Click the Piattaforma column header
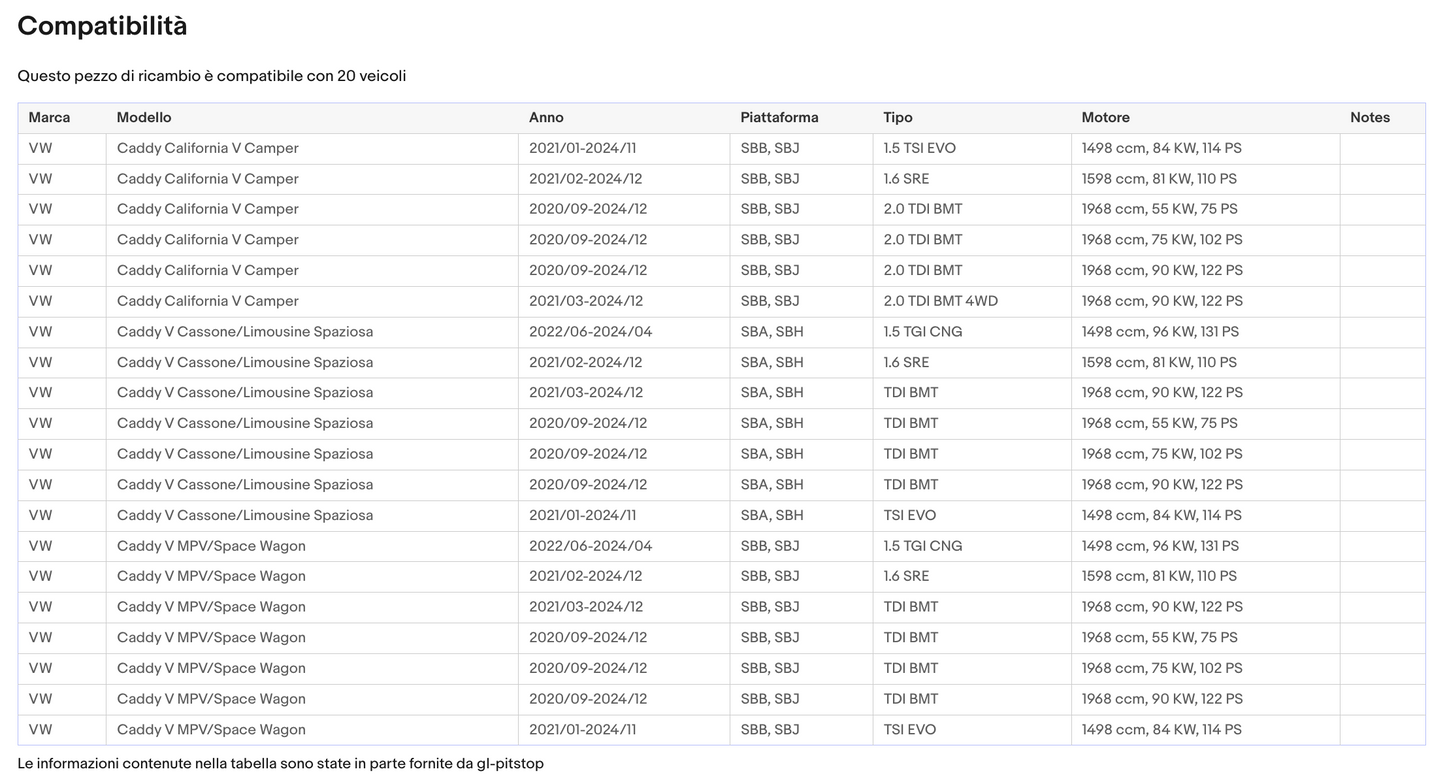The image size is (1445, 784). (779, 118)
